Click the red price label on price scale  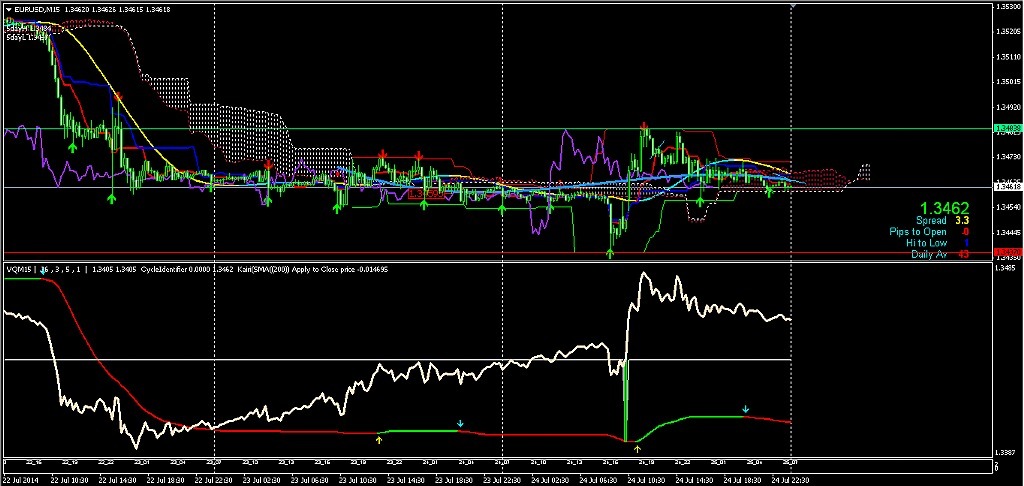pos(1006,251)
